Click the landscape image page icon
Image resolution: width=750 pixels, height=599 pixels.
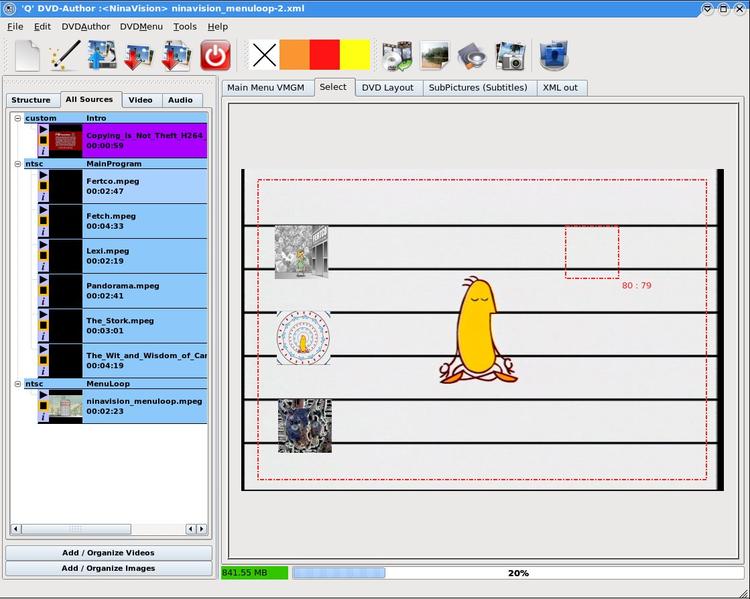tap(434, 55)
